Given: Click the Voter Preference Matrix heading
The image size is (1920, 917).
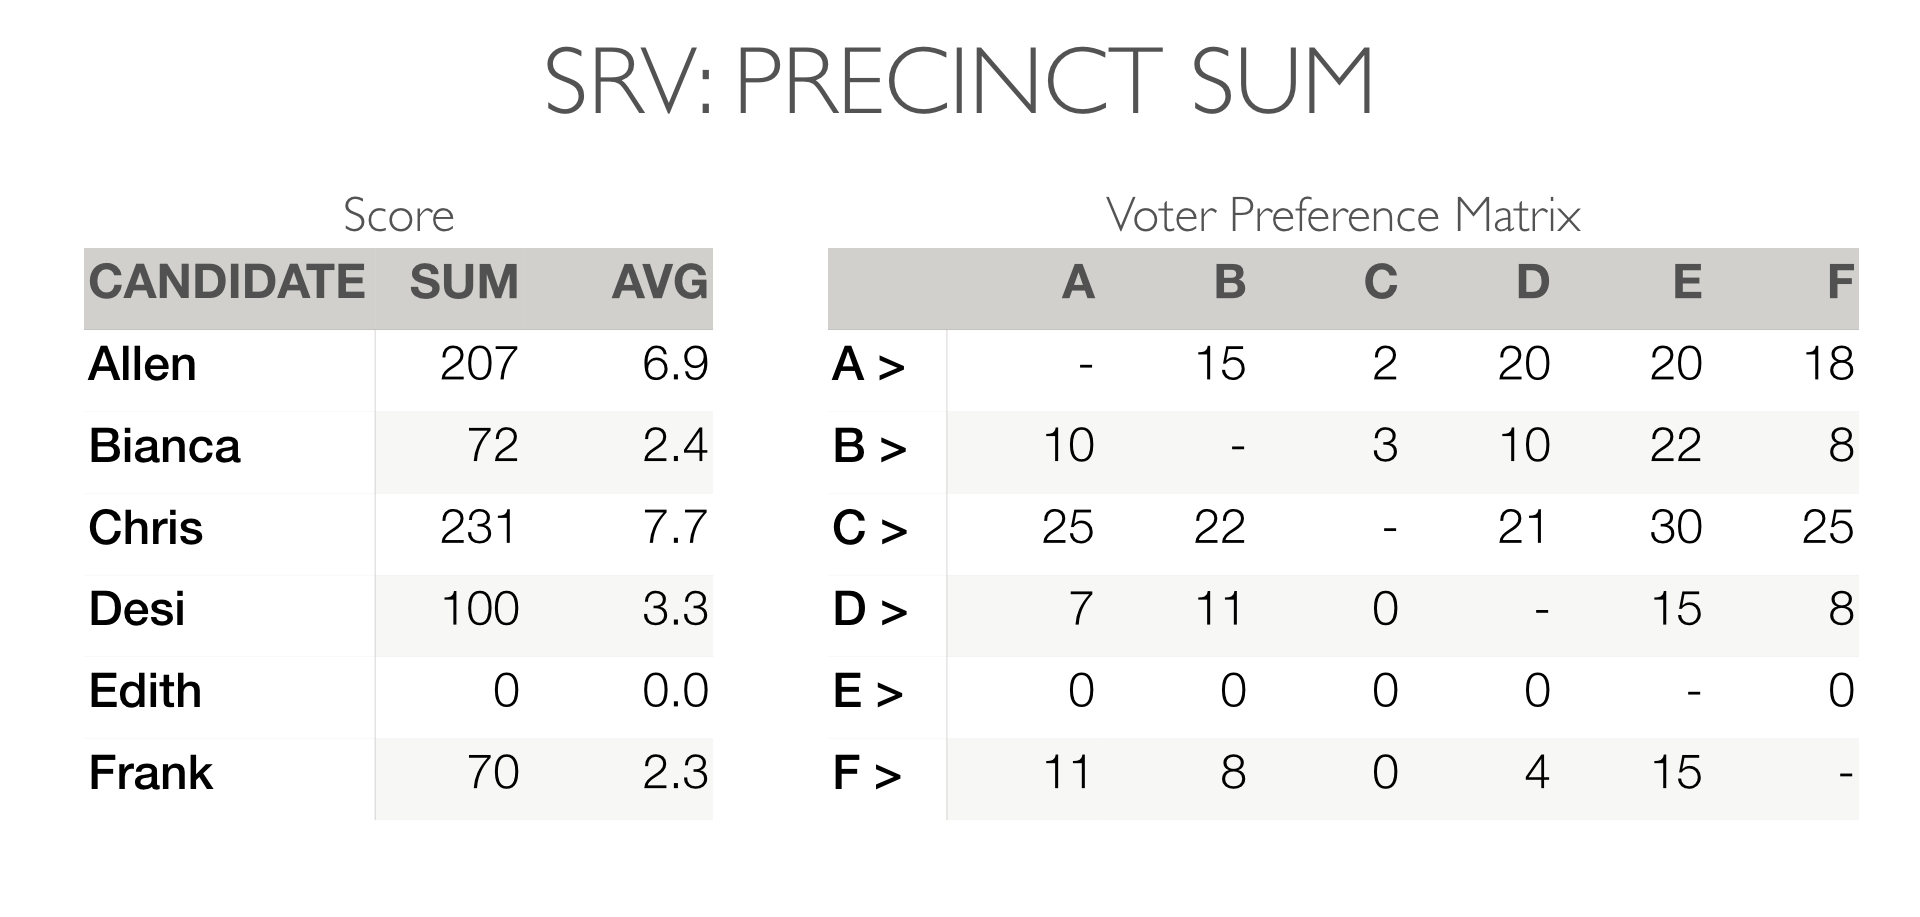Looking at the screenshot, I should 1343,215.
